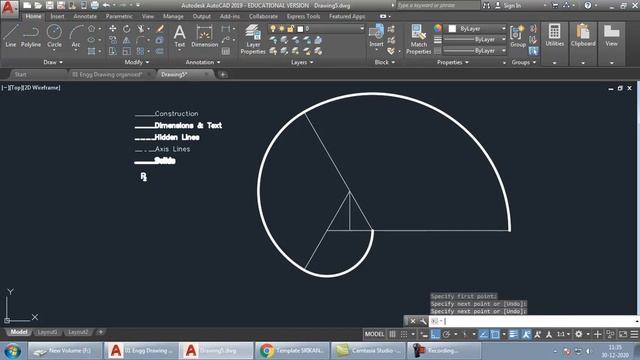
Task: Toggle the drawing grid display in status bar
Action: 392,334
